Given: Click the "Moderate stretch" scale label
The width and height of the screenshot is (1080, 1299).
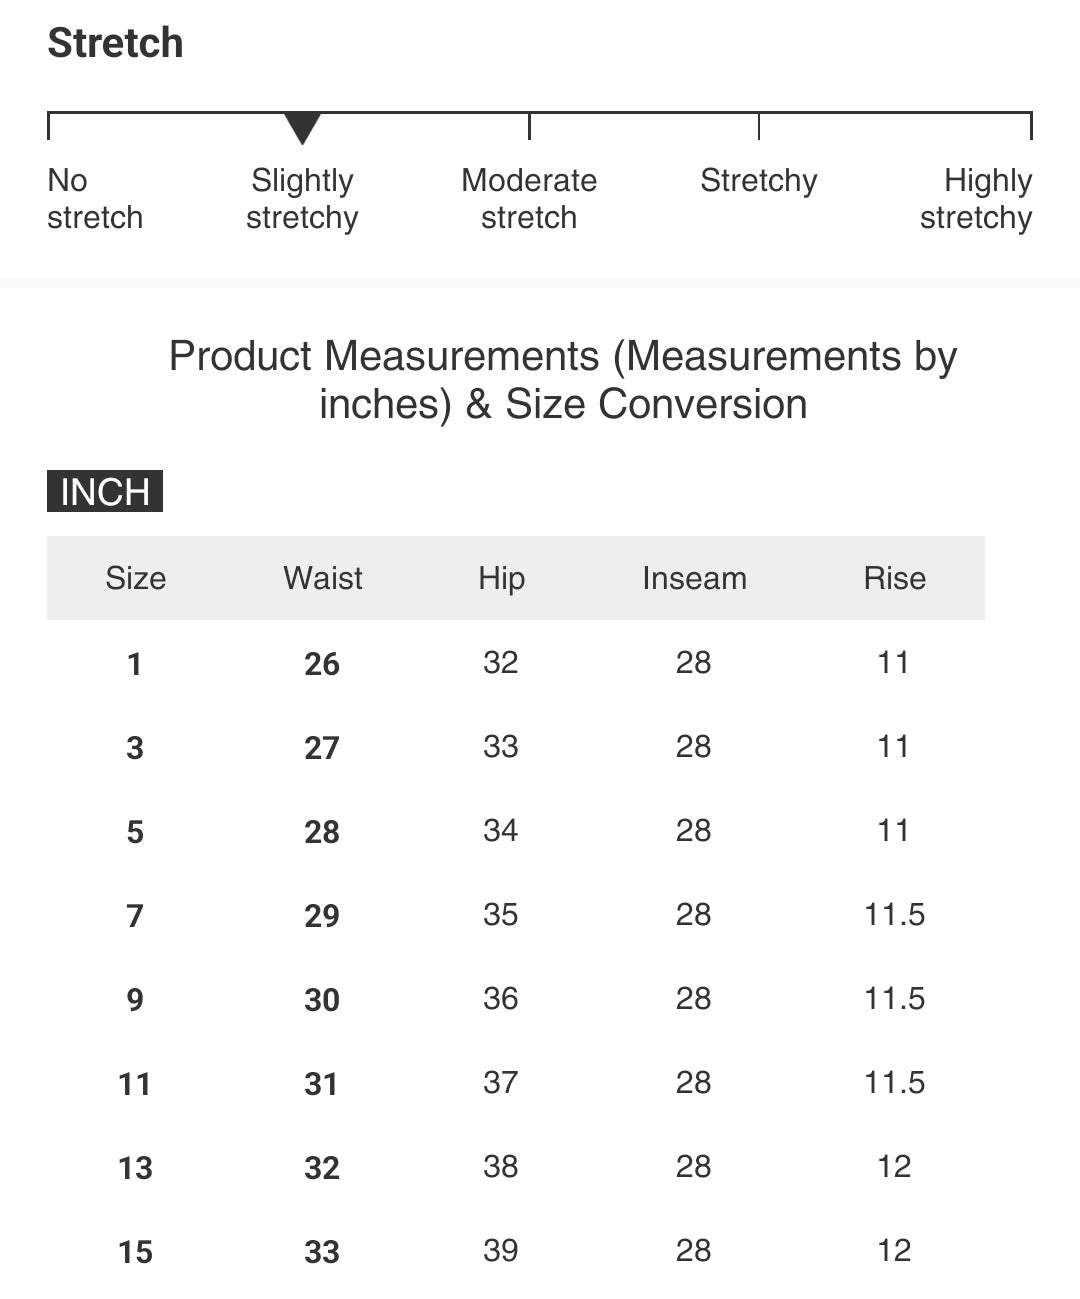Looking at the screenshot, I should click(529, 199).
